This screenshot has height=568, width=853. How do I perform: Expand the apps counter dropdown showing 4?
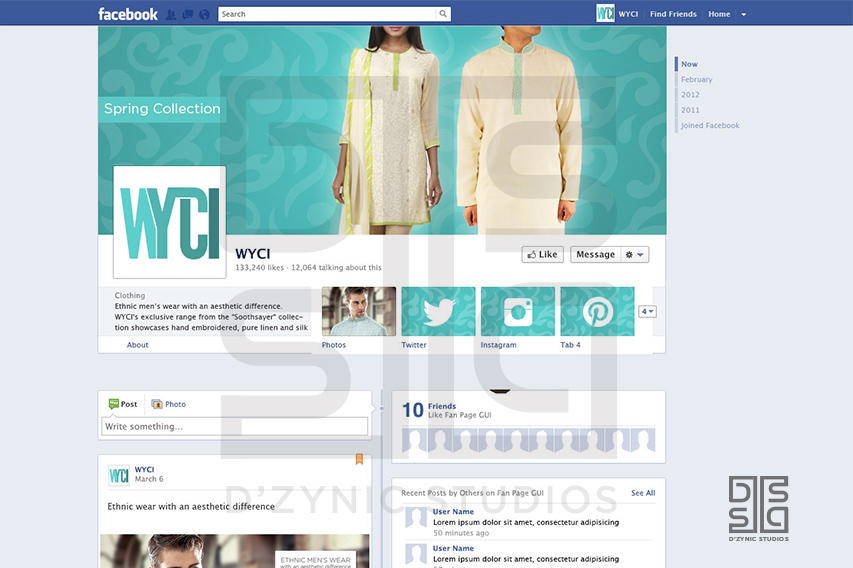pyautogui.click(x=647, y=312)
